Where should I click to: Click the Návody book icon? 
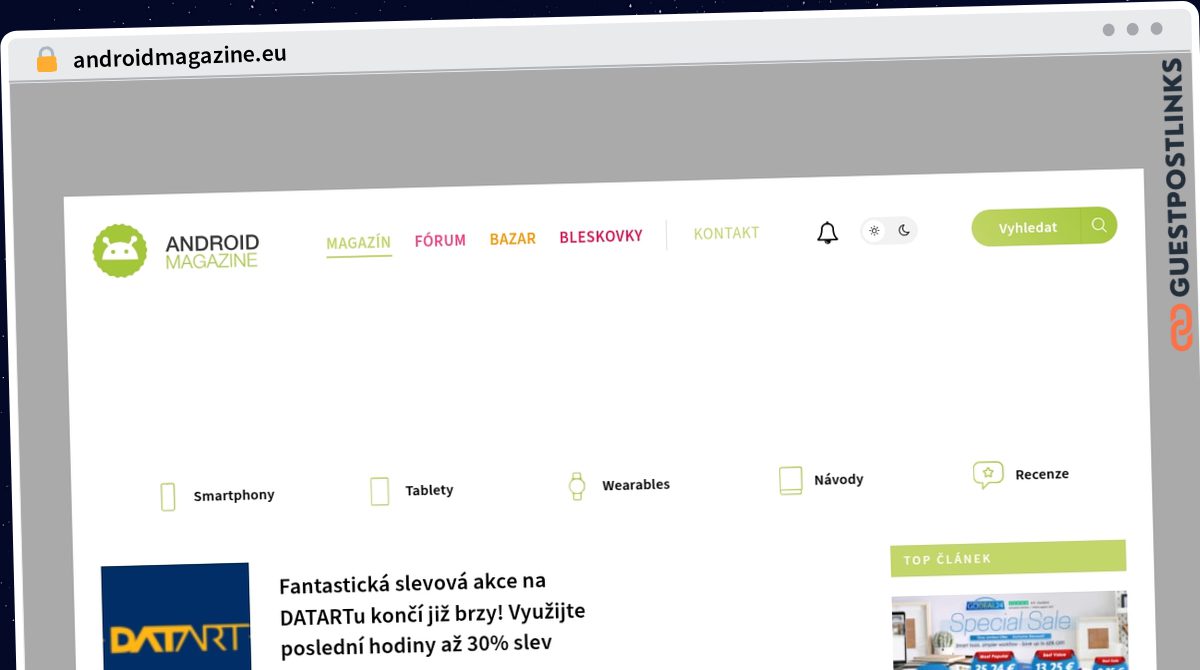click(x=791, y=481)
